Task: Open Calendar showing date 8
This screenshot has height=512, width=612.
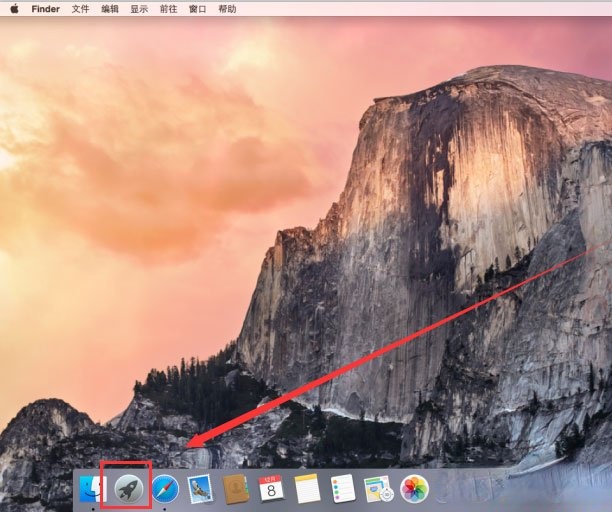Action: [271, 488]
